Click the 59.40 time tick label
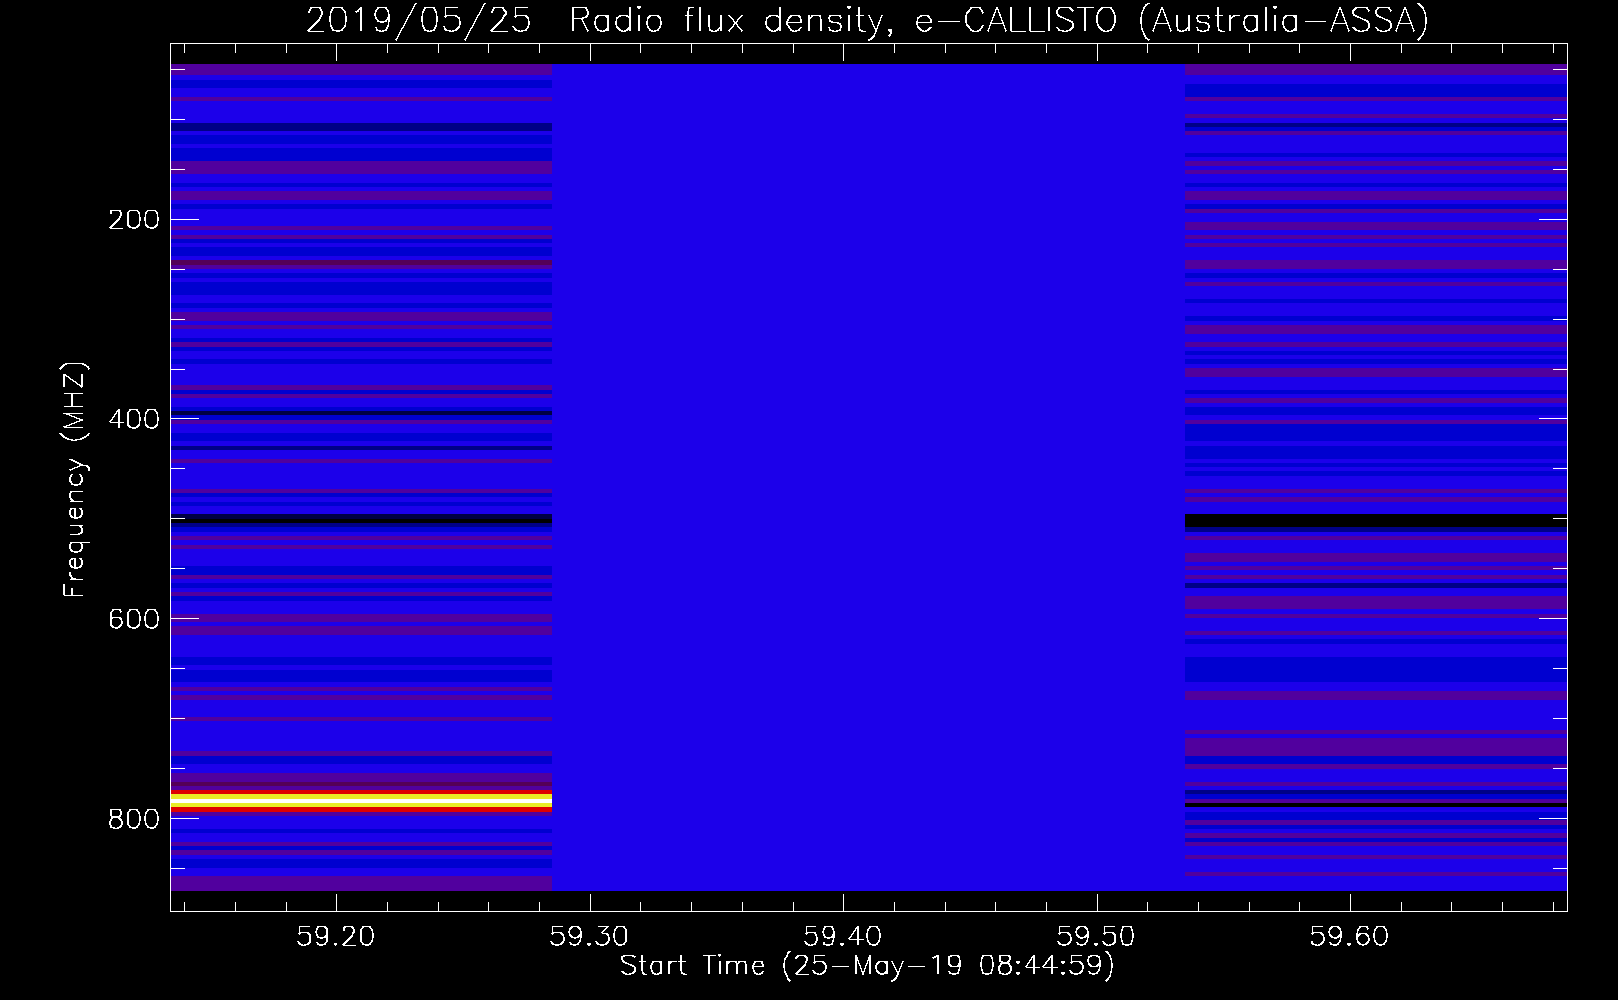Image resolution: width=1618 pixels, height=1000 pixels. pos(843,936)
